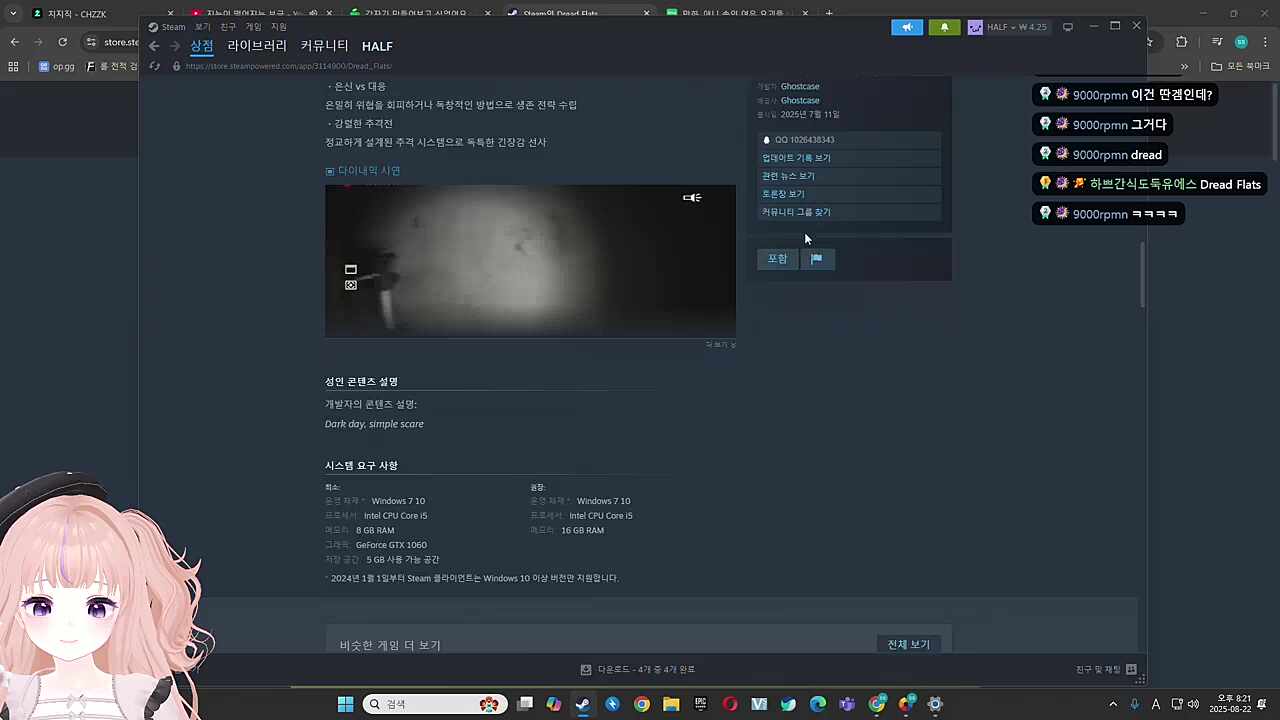Open the 친구 menu in Steam
This screenshot has height=720, width=1280.
[x=228, y=27]
